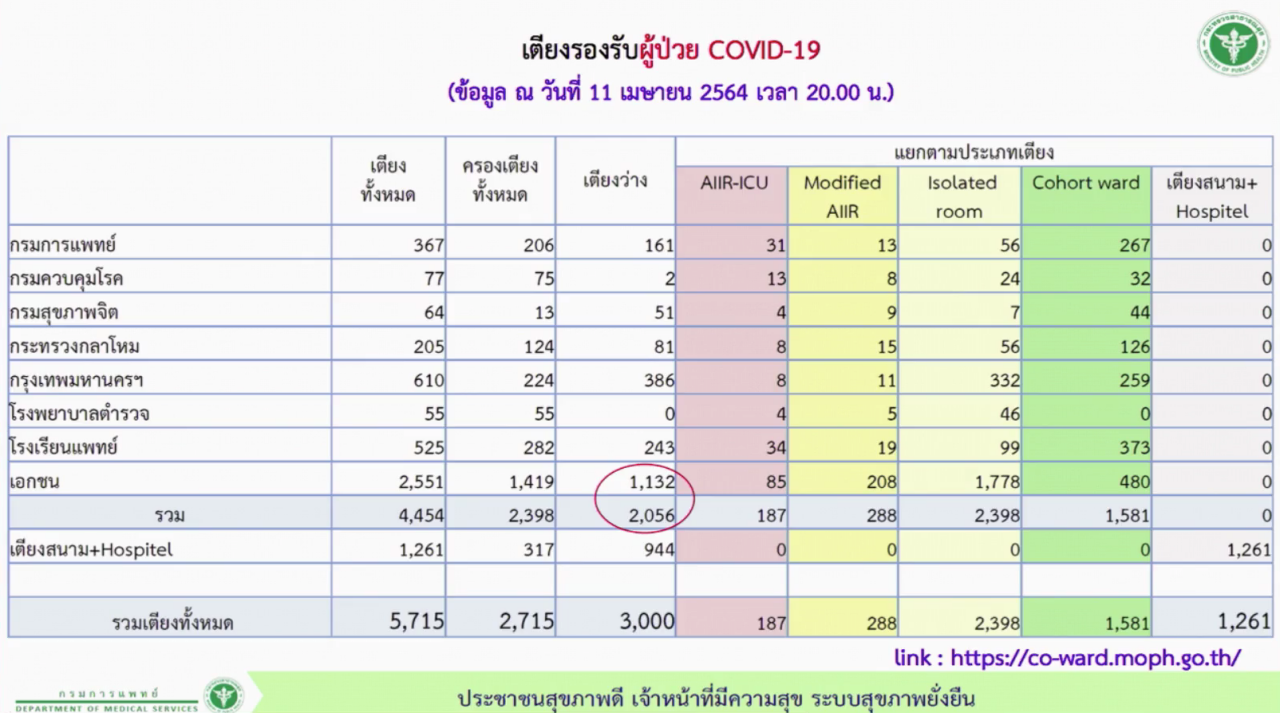Click the COVID-19 slide title text

point(671,50)
